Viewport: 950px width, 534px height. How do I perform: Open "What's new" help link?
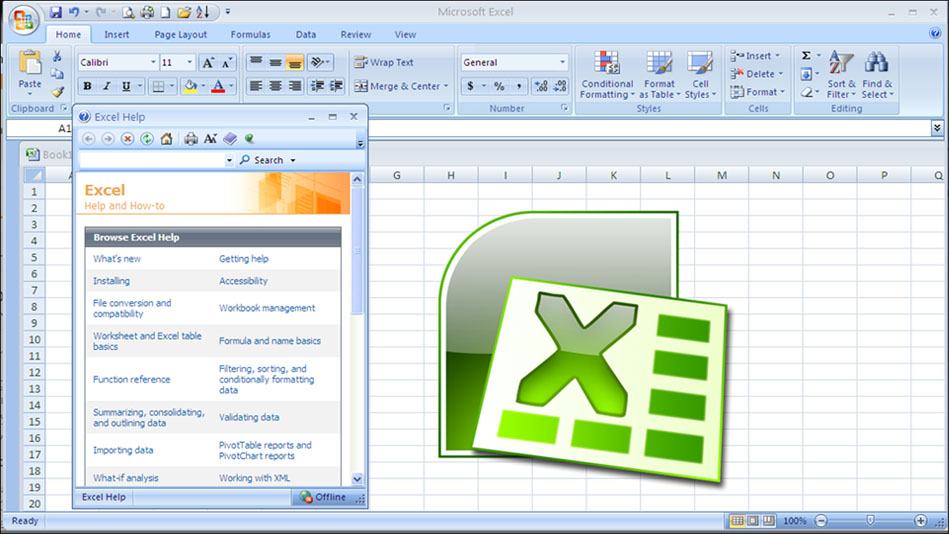[116, 259]
